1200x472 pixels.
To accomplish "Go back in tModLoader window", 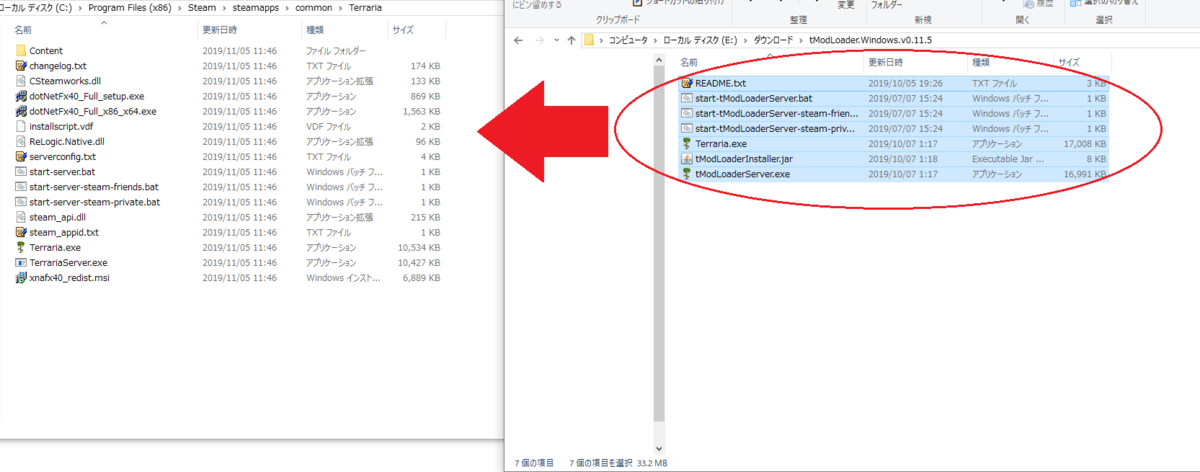I will click(519, 40).
